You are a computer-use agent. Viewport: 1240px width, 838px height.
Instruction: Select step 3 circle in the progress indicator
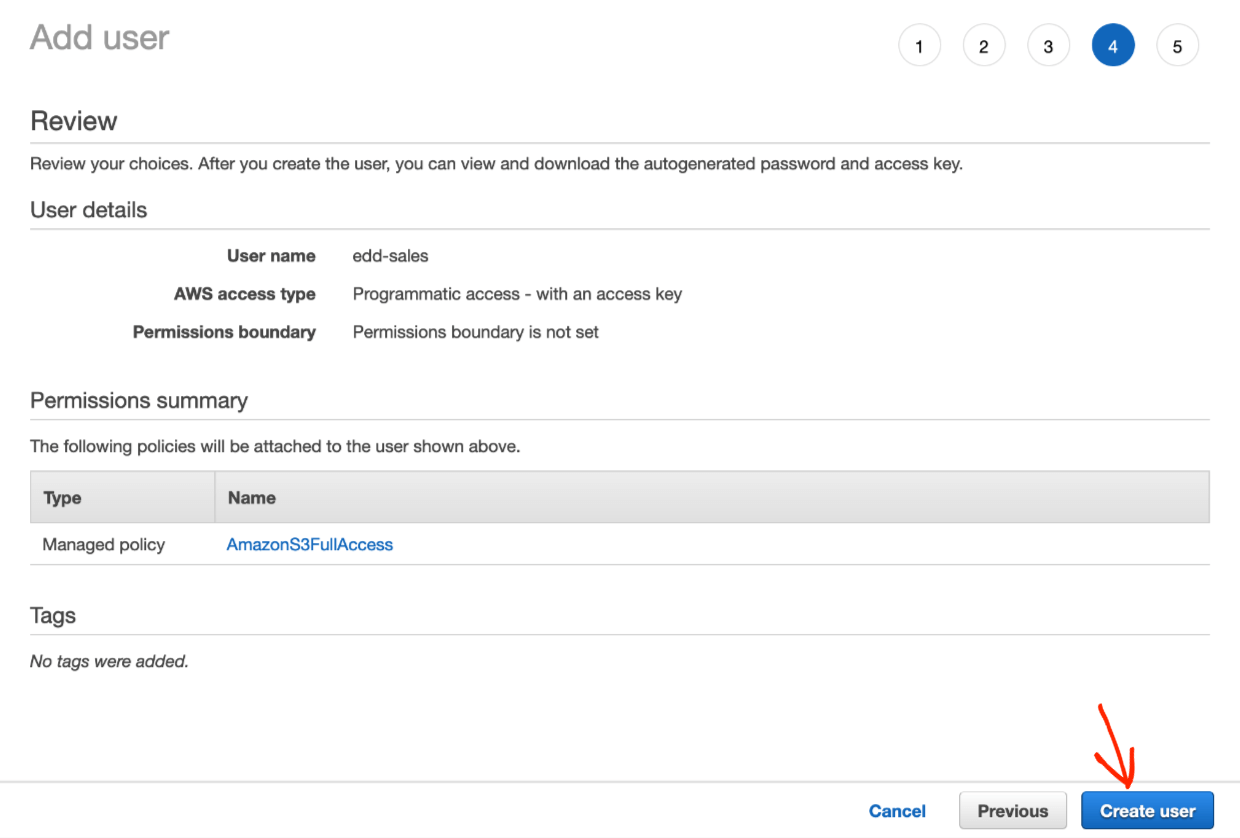point(1048,45)
